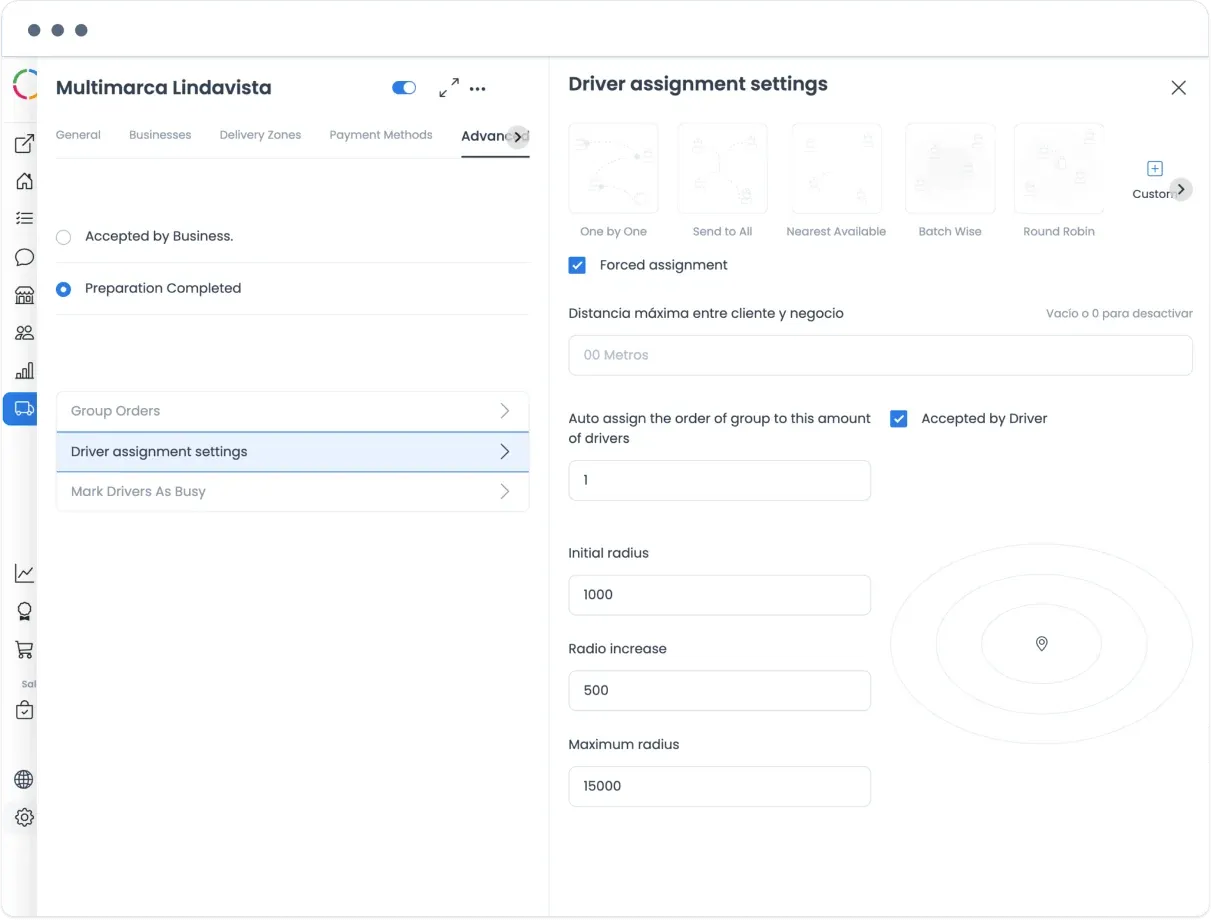Open the chat bubble icon in sidebar
The height and width of the screenshot is (920, 1211).
pos(24,257)
